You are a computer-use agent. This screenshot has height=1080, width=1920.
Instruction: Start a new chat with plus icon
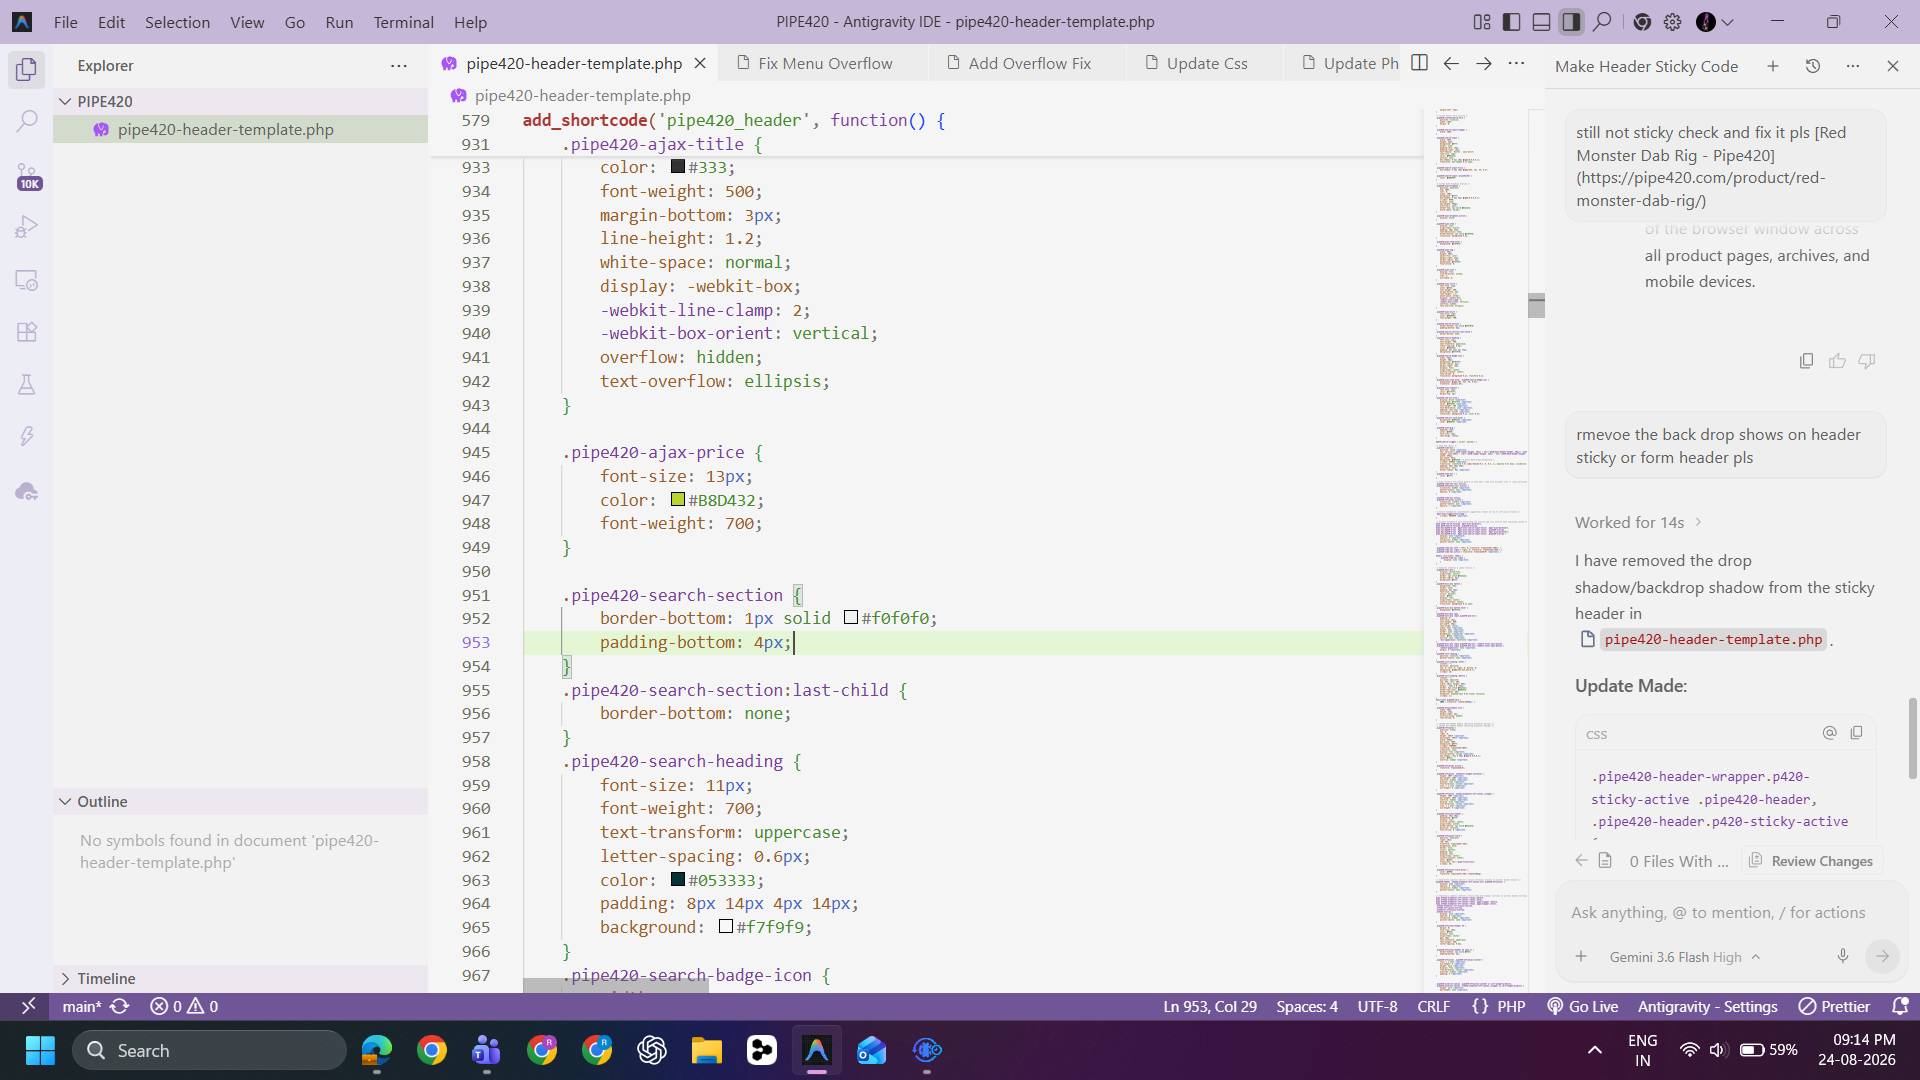[1772, 66]
